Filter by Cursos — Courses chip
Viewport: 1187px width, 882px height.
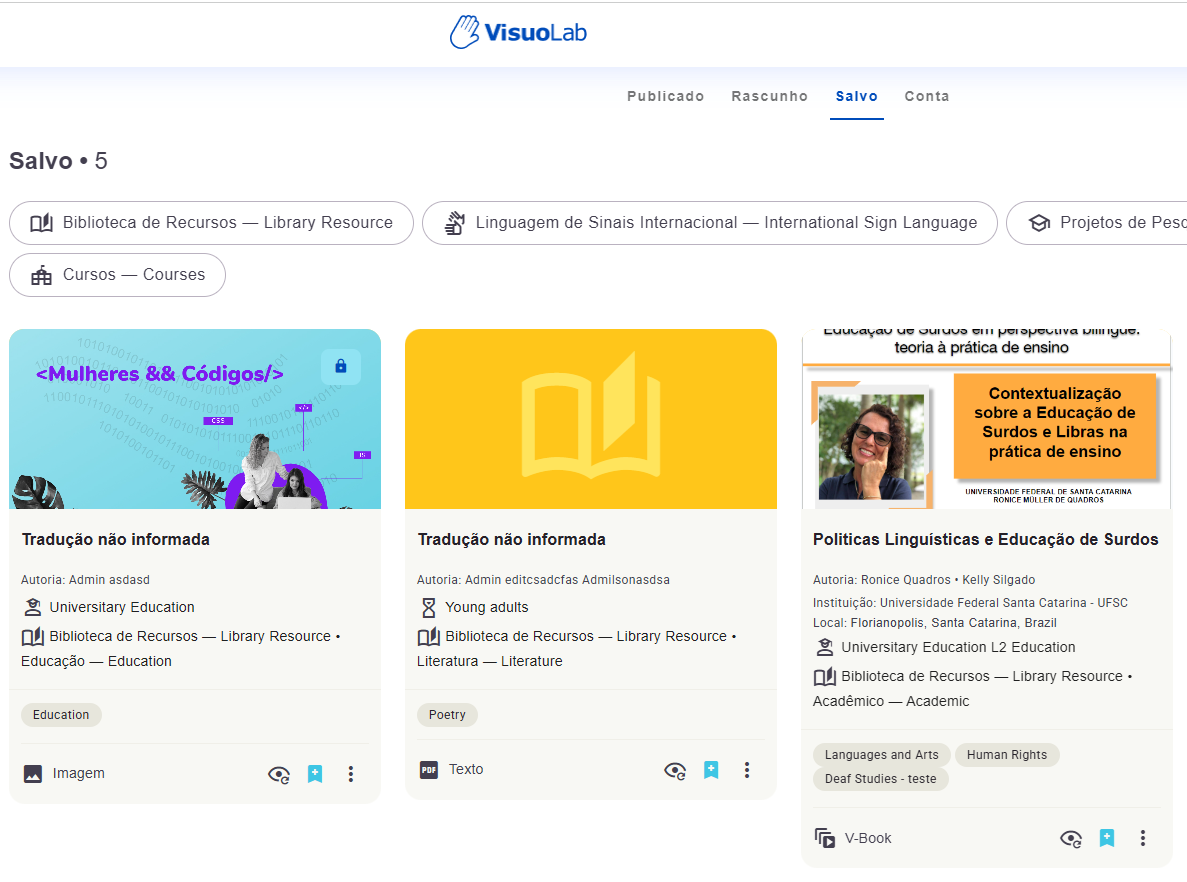point(117,274)
